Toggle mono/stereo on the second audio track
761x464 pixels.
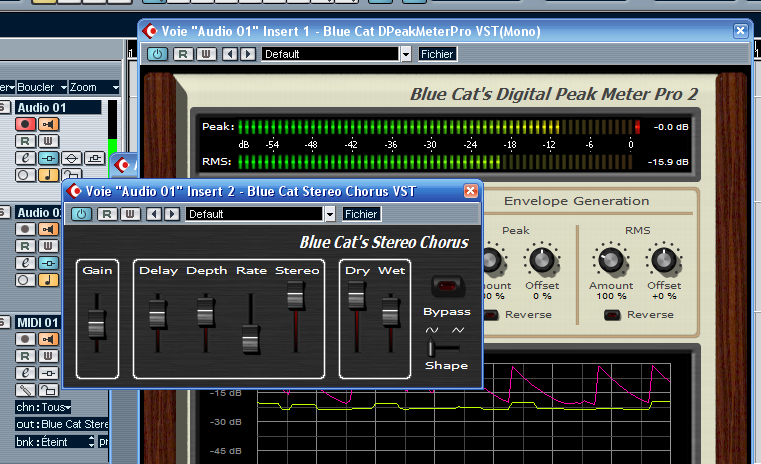25,280
